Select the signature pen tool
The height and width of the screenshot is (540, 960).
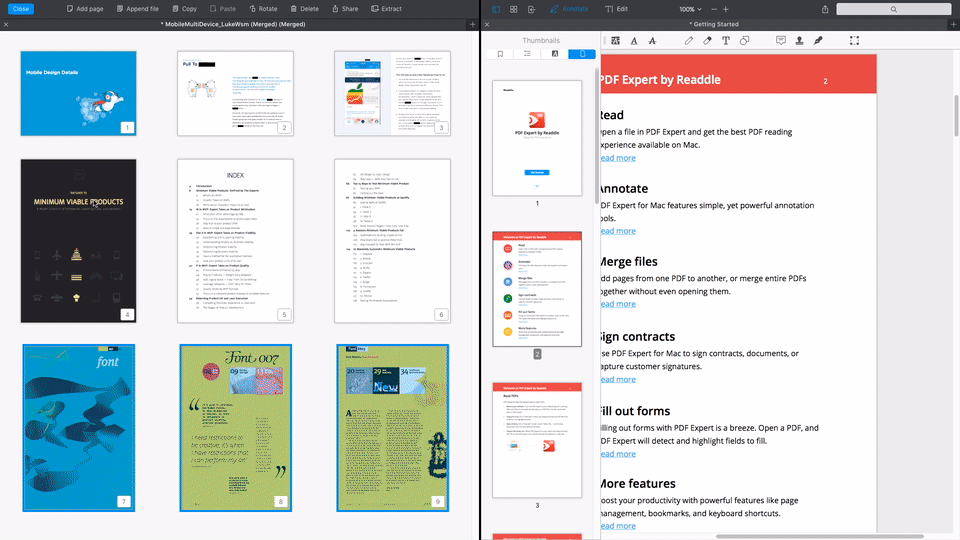point(818,40)
